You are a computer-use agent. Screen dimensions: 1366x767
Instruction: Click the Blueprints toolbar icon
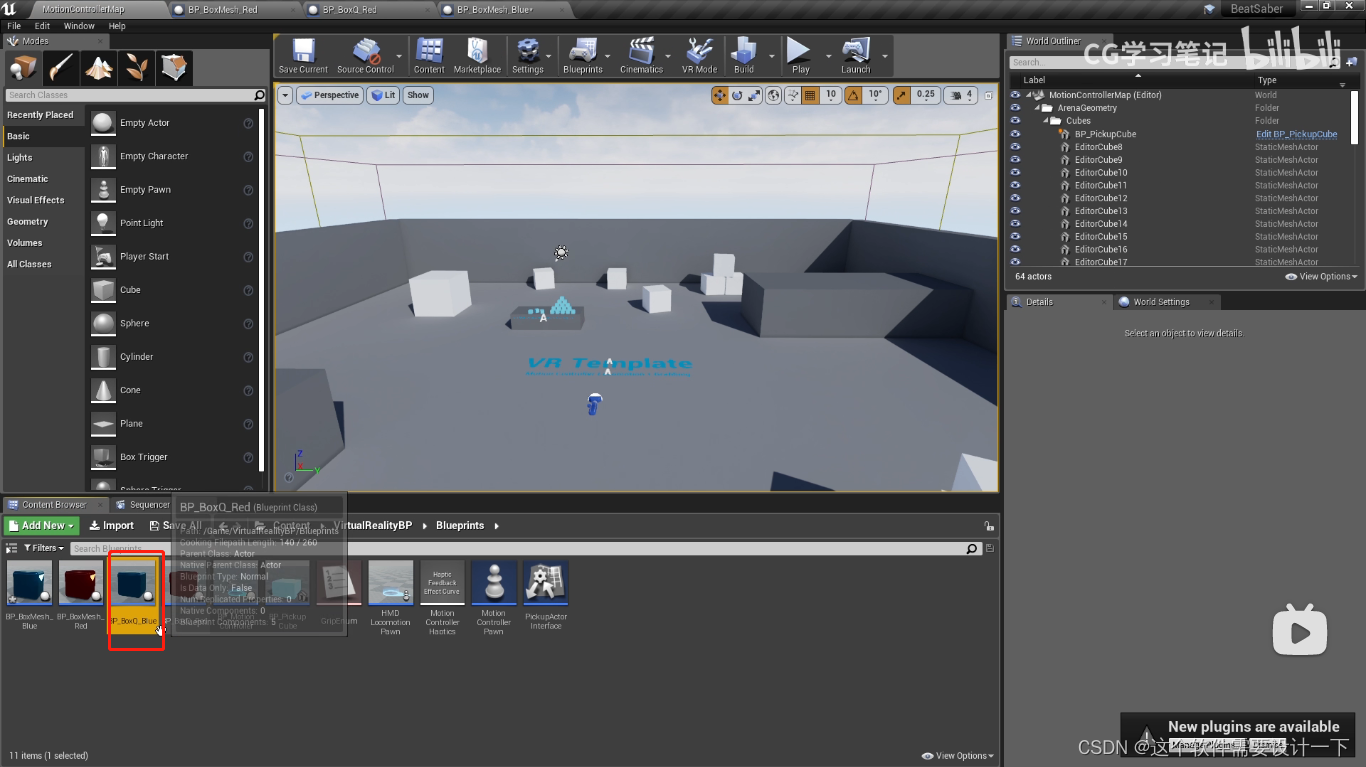coord(583,56)
